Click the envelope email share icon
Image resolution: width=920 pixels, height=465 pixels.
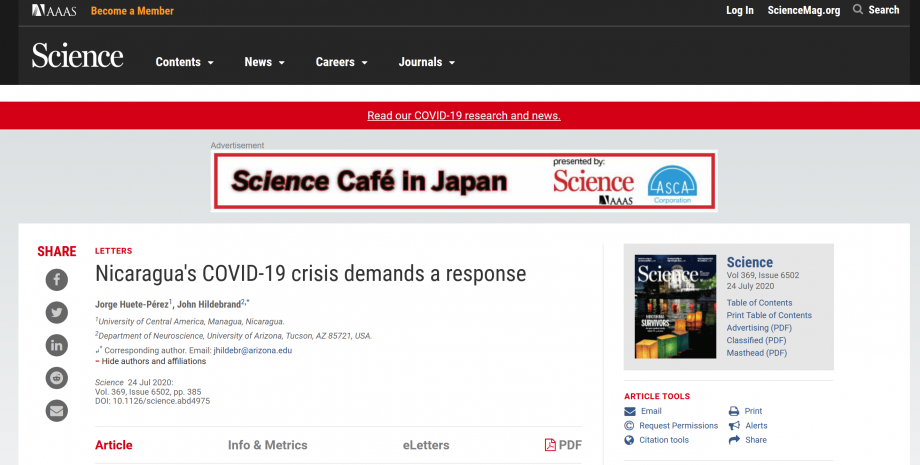coord(57,410)
